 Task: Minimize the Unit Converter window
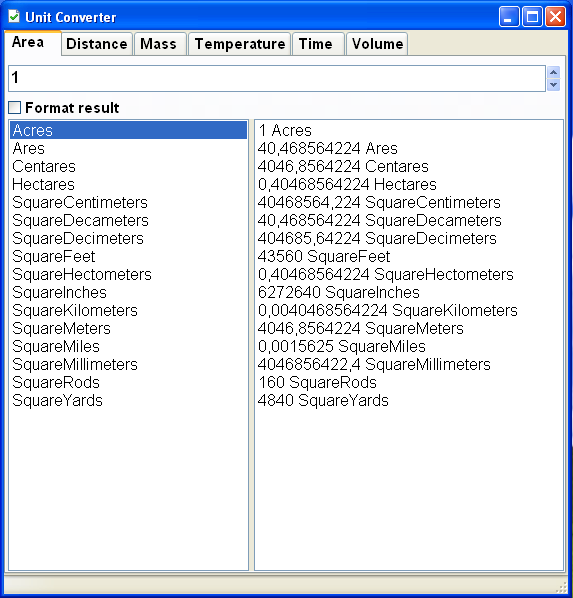509,17
